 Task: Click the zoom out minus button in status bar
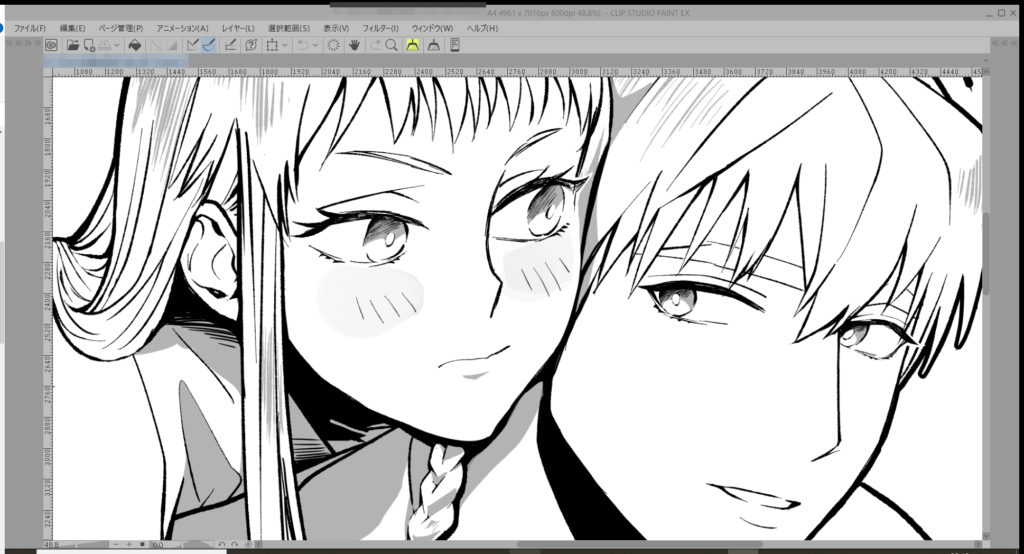pyautogui.click(x=117, y=545)
